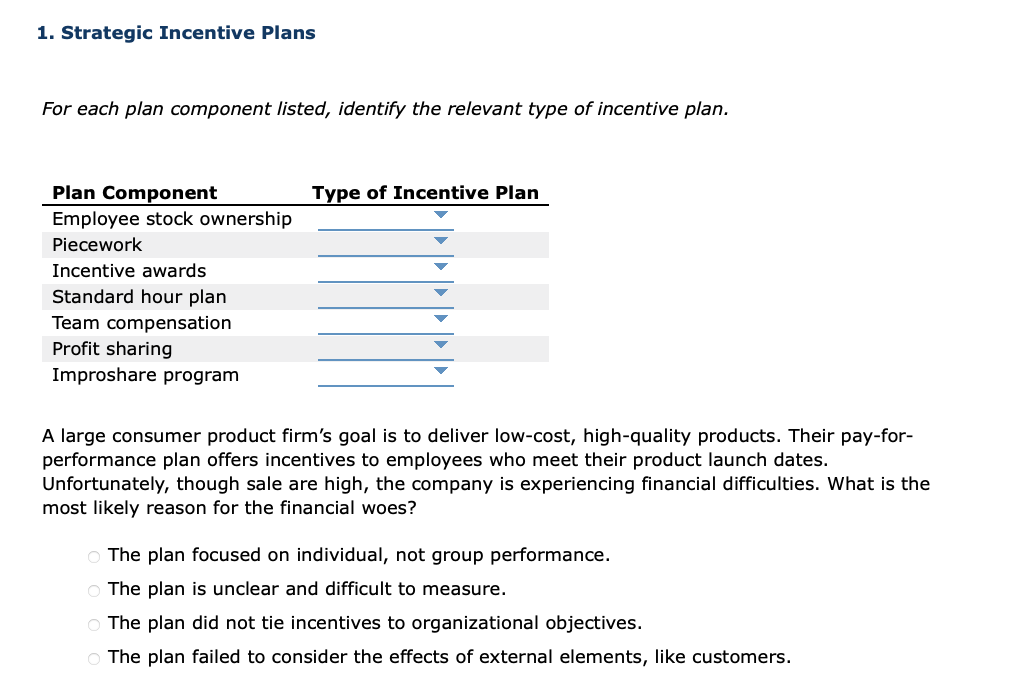Choose the external elements answer option

(x=93, y=658)
